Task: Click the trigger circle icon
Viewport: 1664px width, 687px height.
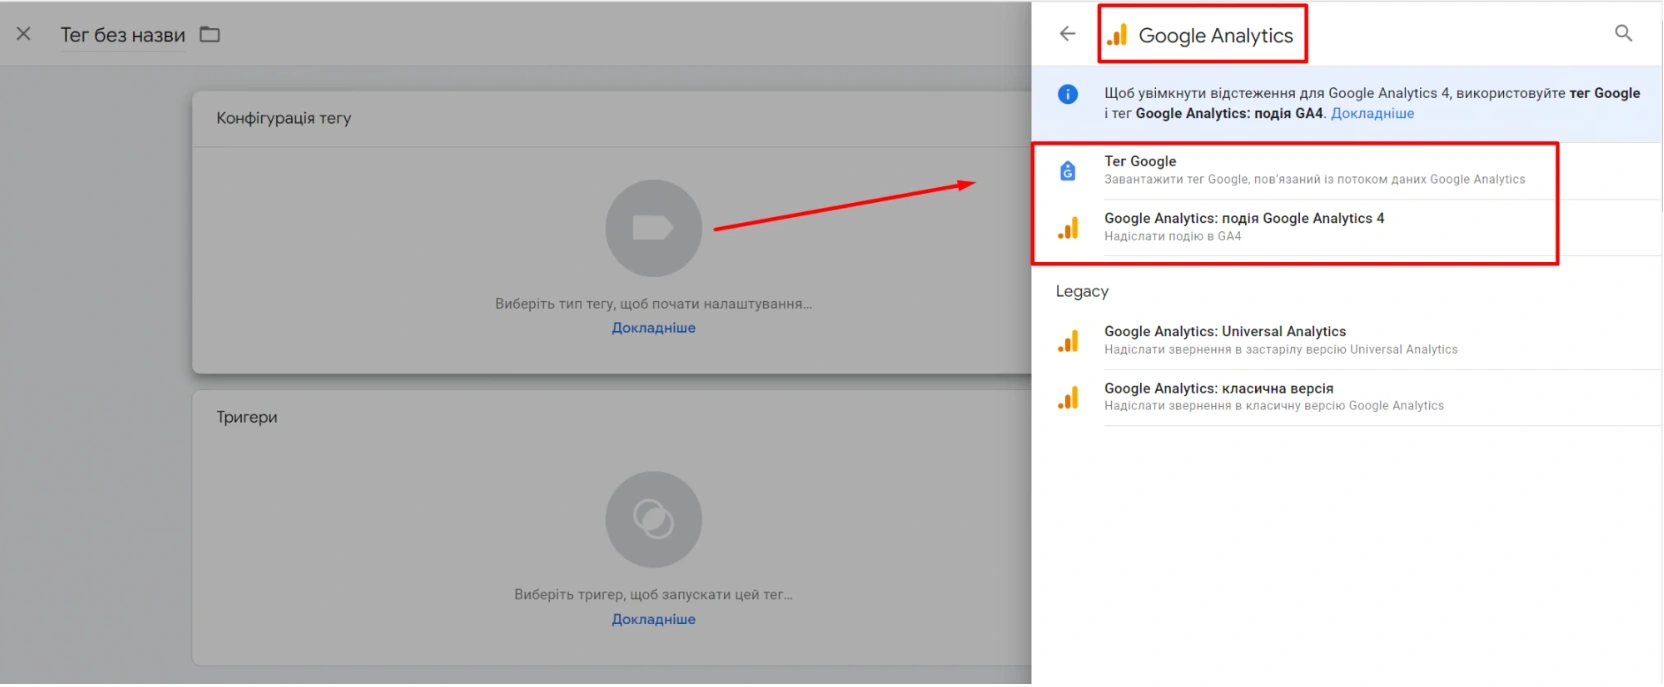Action: tap(653, 519)
